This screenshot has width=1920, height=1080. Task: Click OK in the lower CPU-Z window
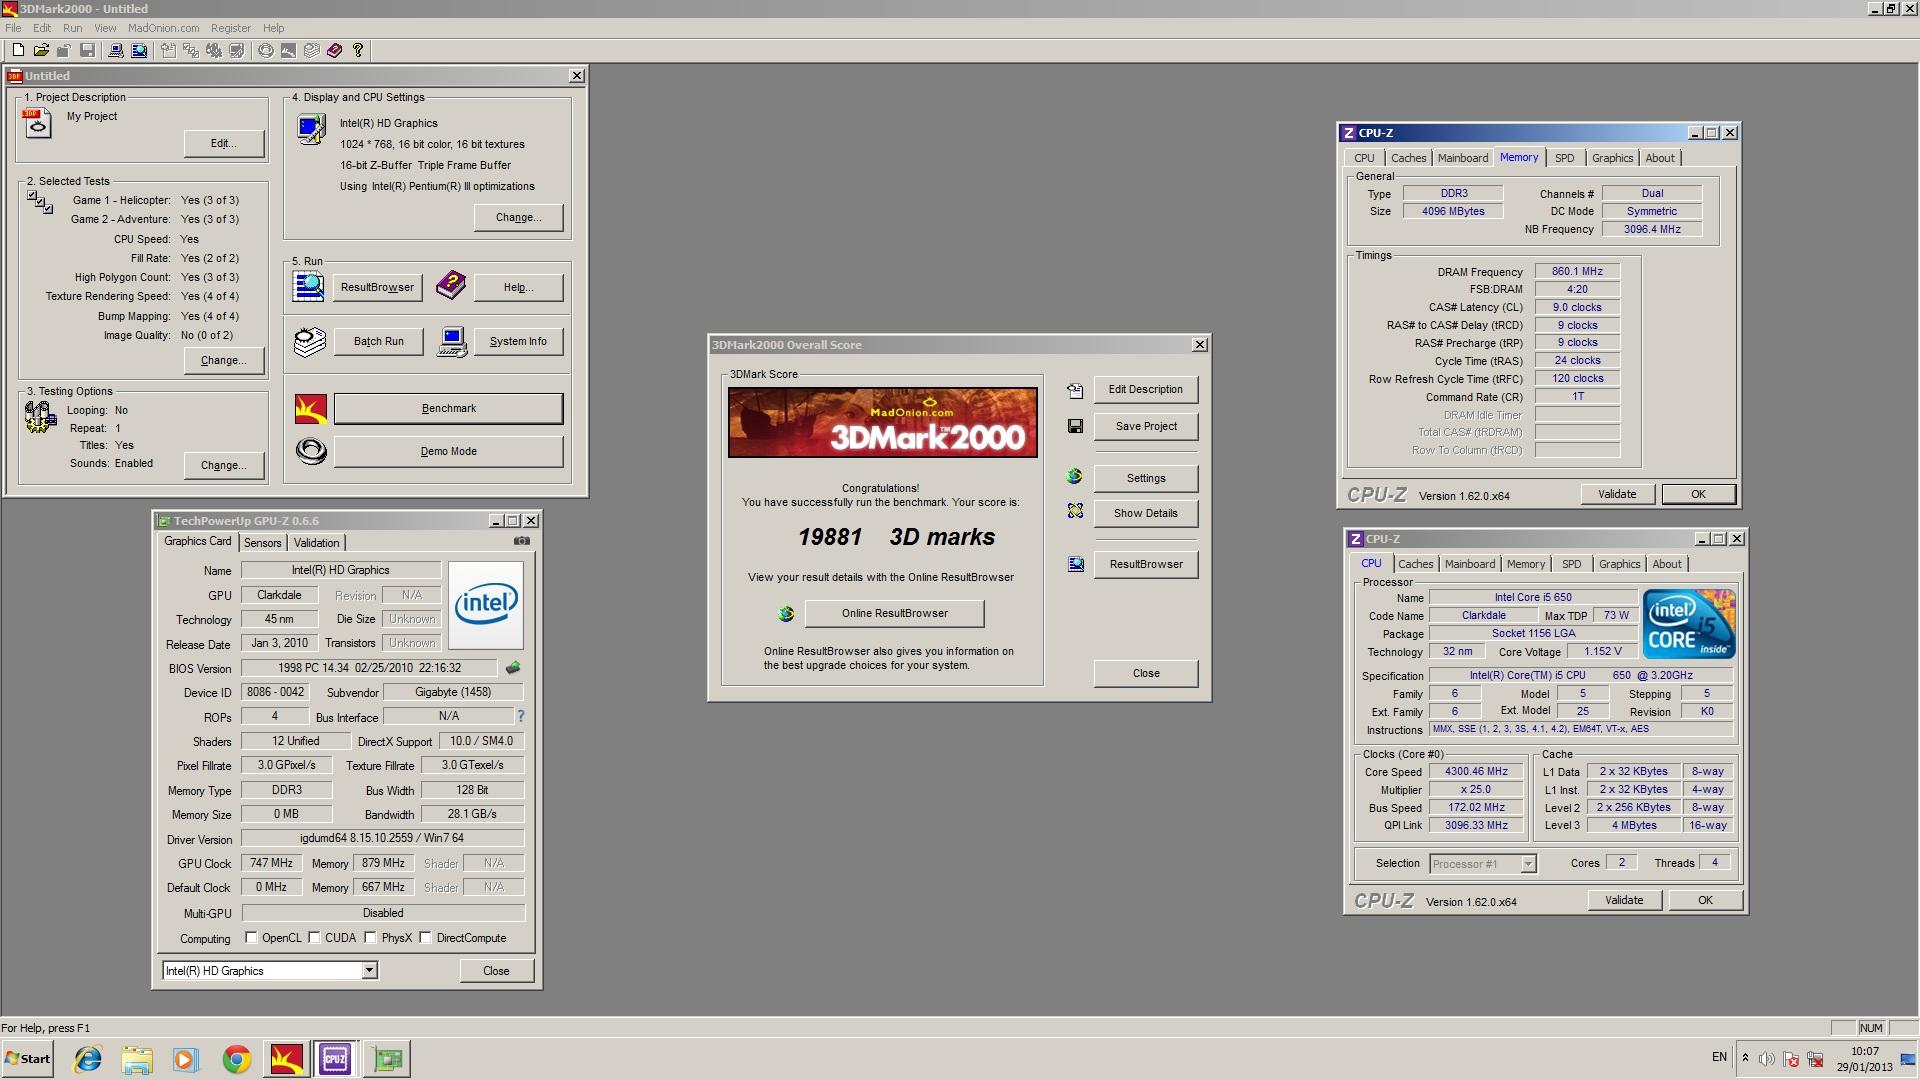1704,900
